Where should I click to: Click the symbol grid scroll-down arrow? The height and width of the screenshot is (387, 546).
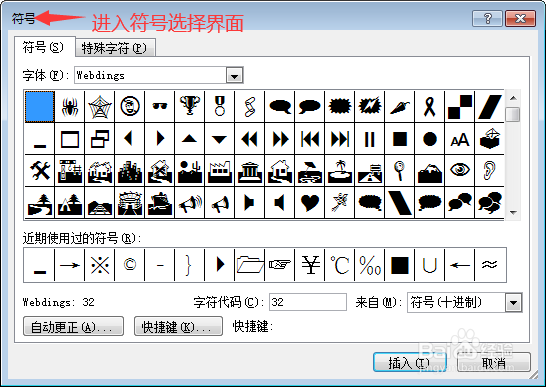[x=513, y=212]
